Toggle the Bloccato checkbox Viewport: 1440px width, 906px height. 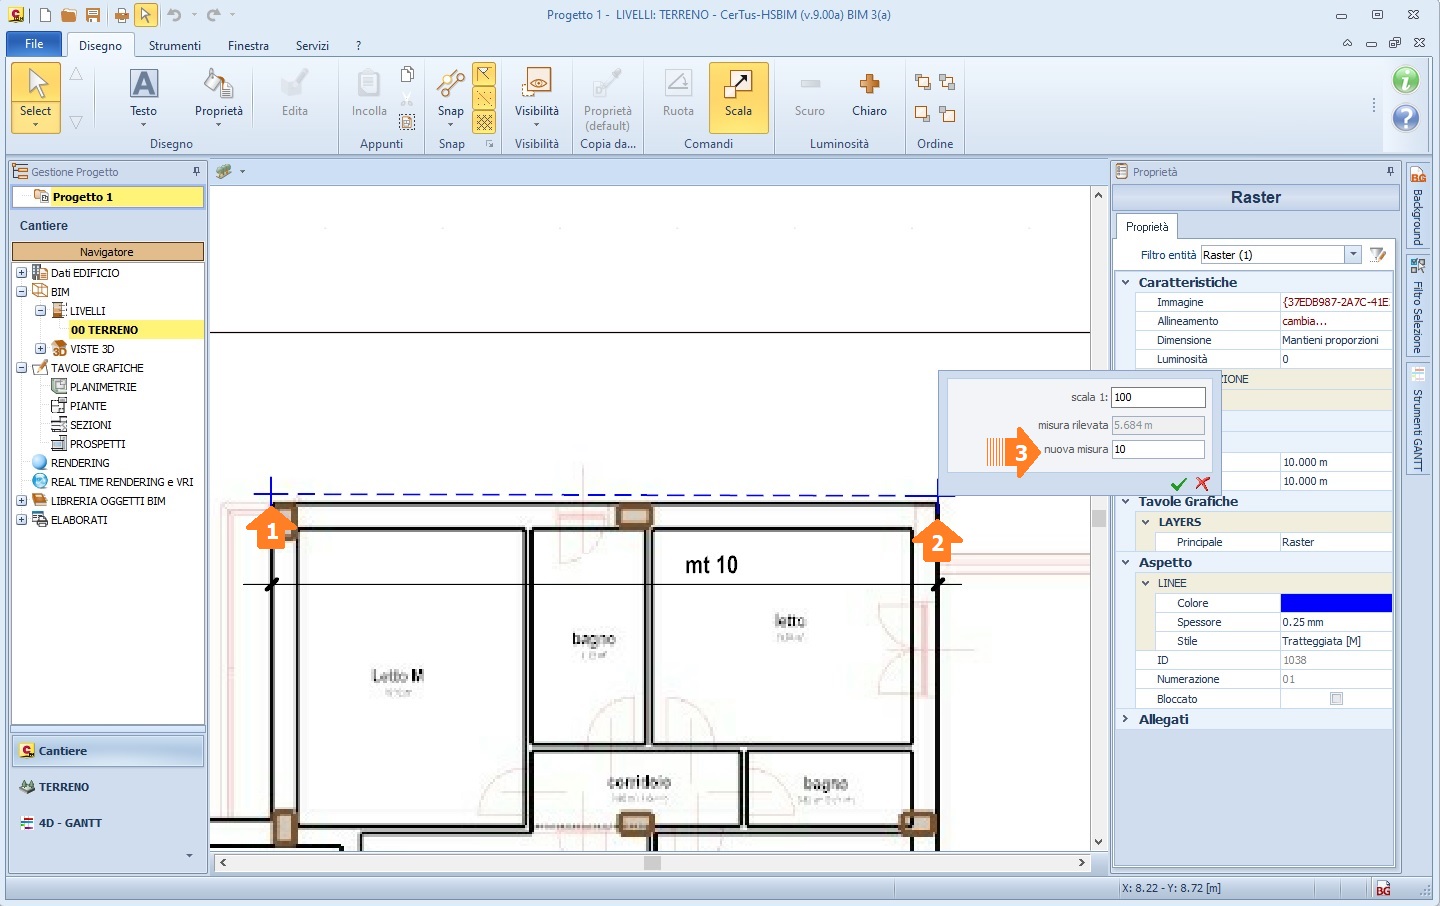[x=1336, y=699]
